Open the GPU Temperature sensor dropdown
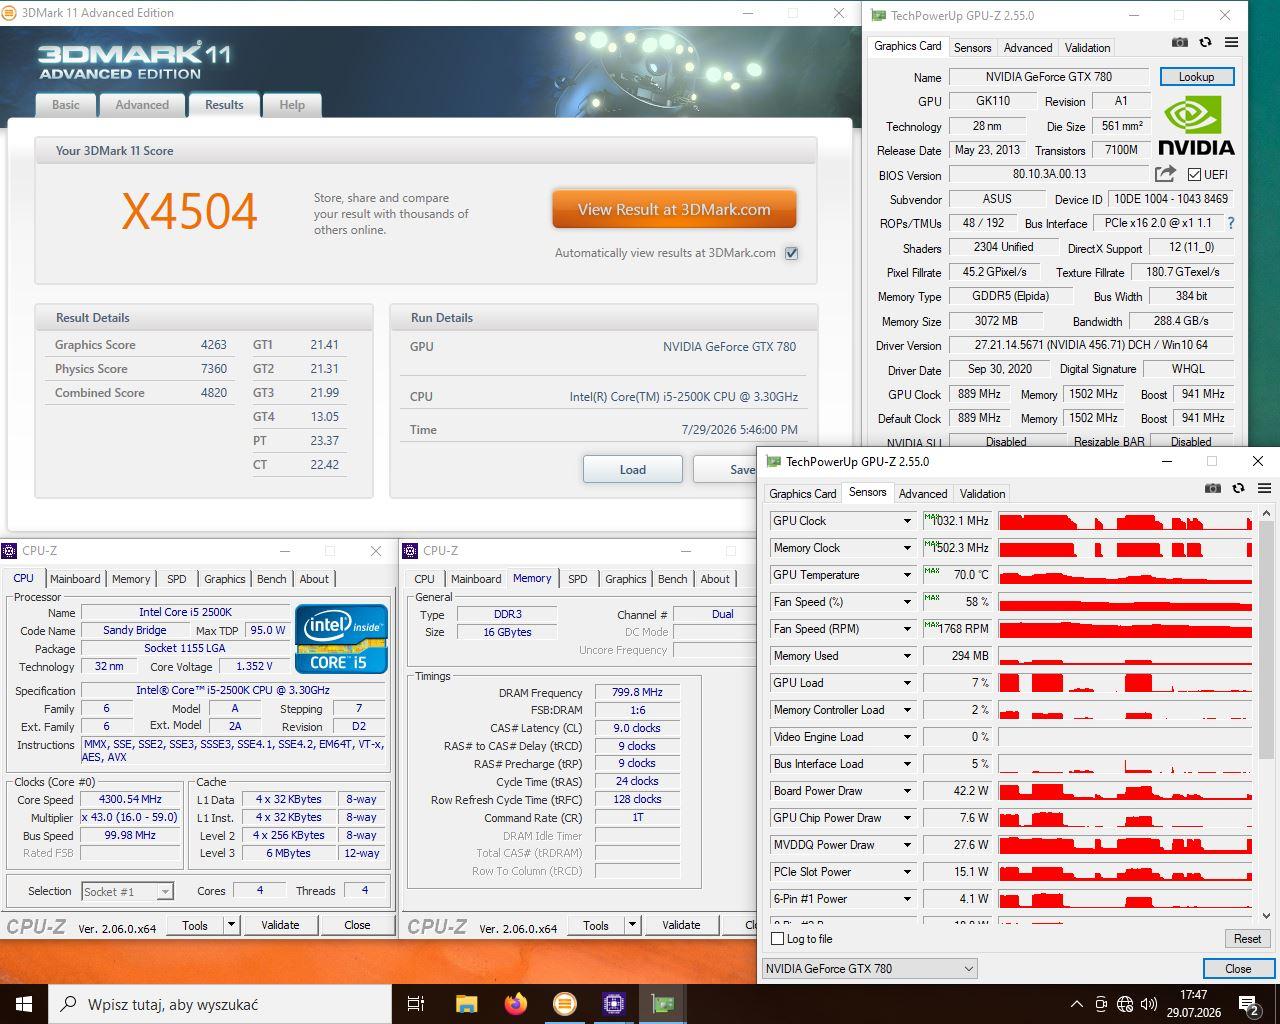 [x=907, y=575]
